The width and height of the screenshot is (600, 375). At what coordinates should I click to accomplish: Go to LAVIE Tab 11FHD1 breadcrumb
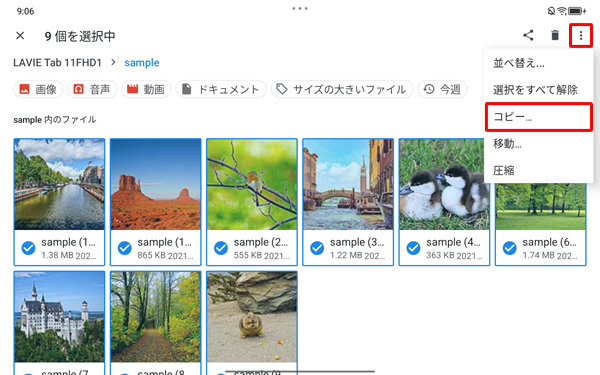[57, 62]
